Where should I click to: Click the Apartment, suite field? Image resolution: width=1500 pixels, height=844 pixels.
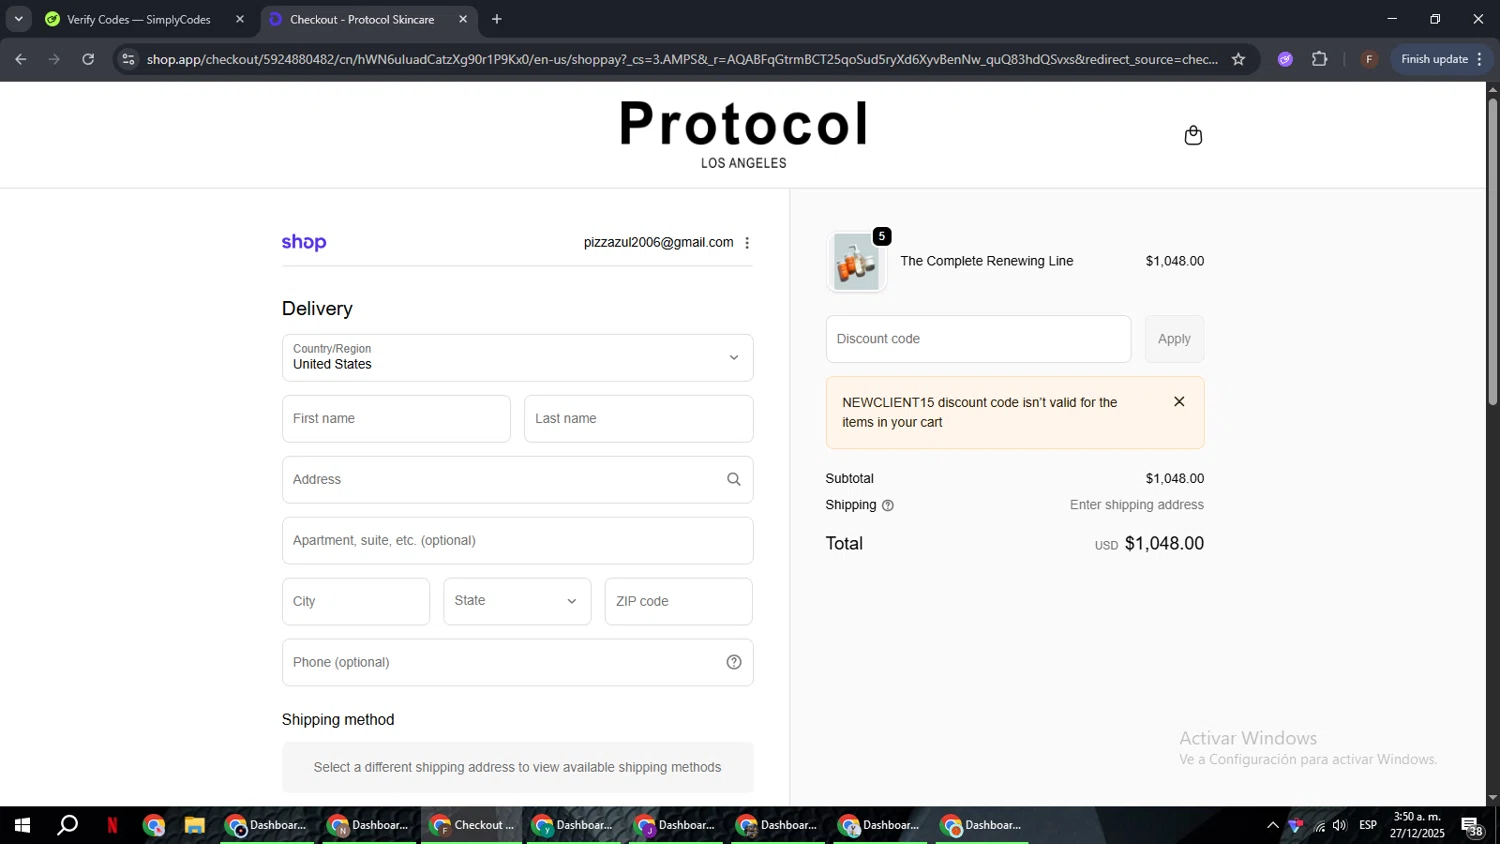517,541
